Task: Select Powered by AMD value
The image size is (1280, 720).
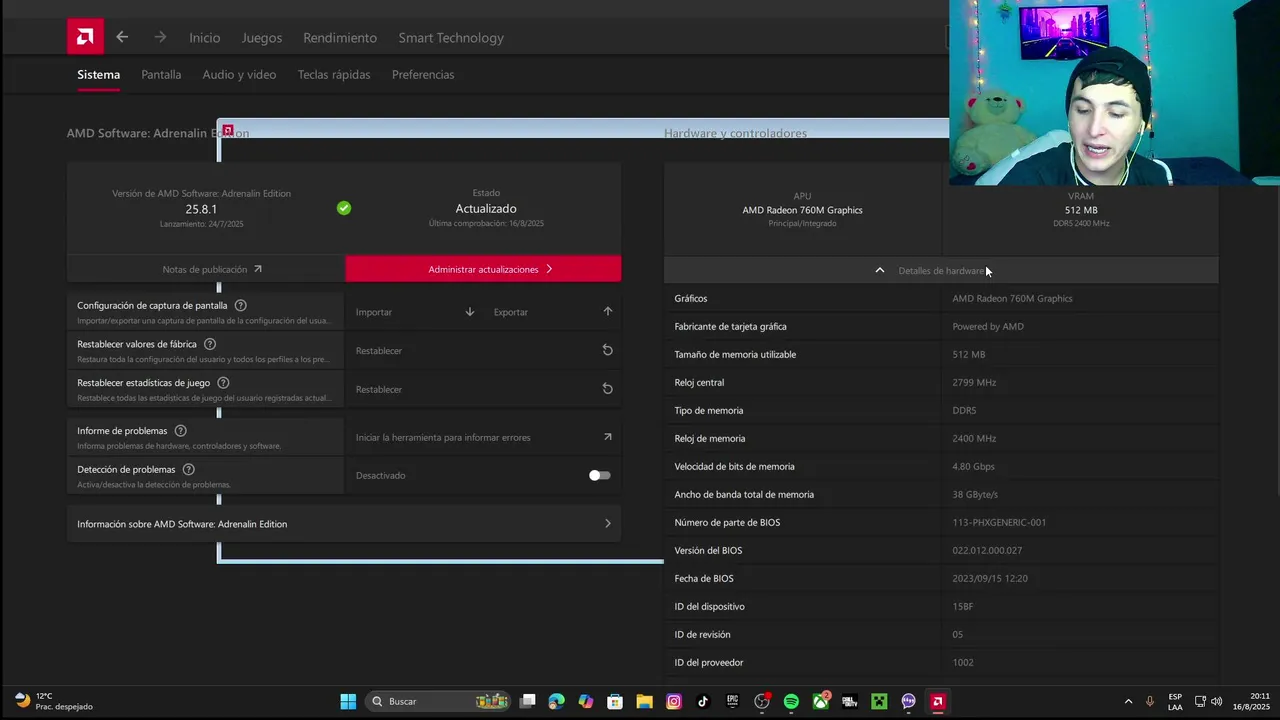Action: pyautogui.click(x=988, y=326)
